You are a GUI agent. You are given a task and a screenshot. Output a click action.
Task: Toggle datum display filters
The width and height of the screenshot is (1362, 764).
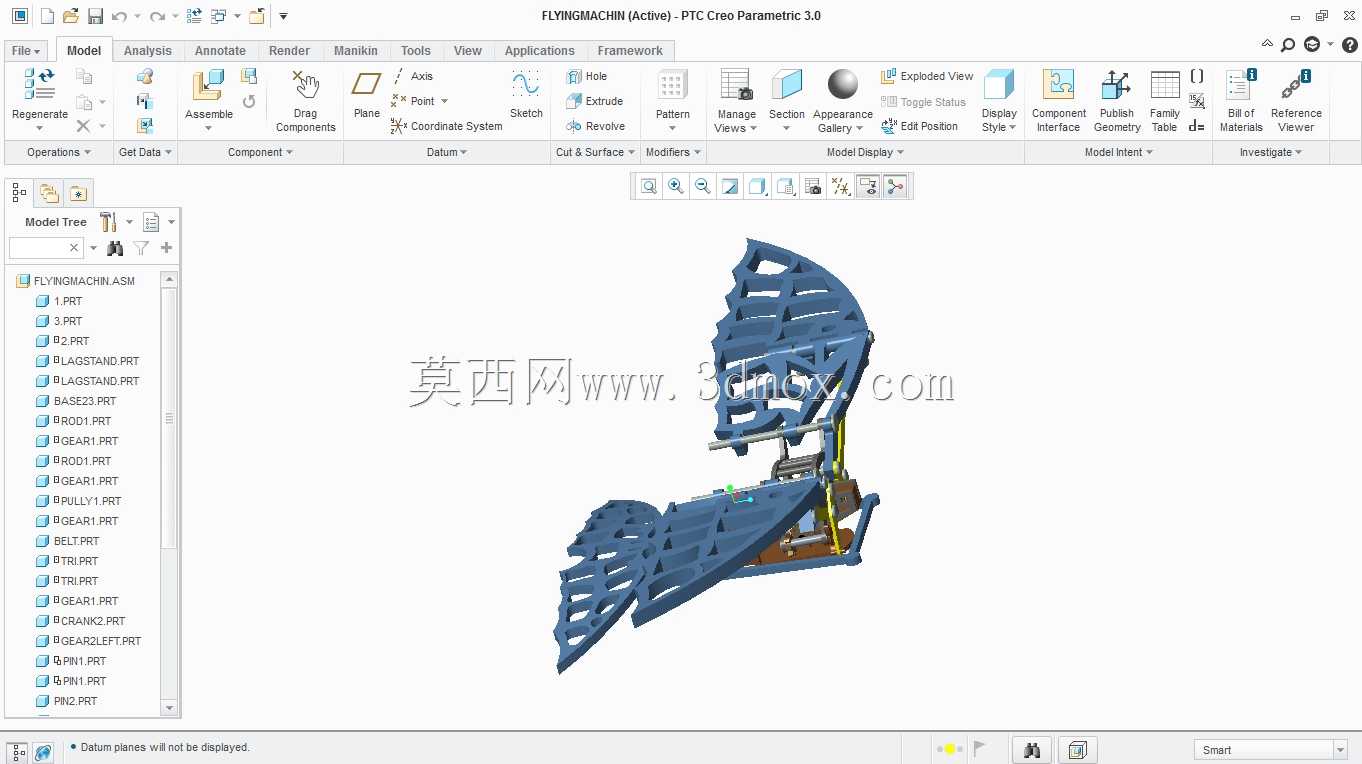(841, 186)
